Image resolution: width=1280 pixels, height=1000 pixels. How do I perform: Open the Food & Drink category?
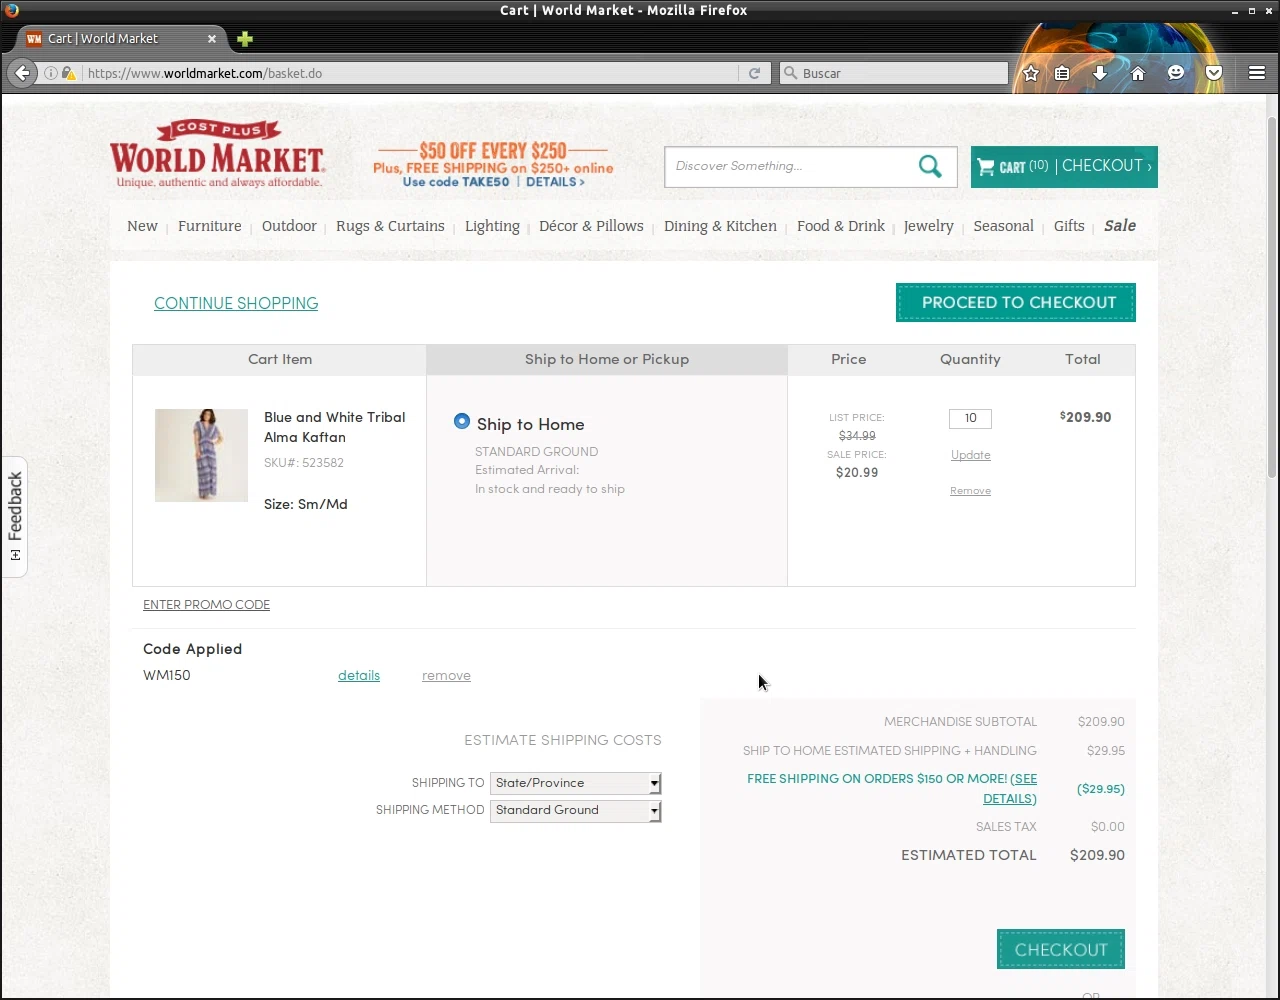point(841,226)
